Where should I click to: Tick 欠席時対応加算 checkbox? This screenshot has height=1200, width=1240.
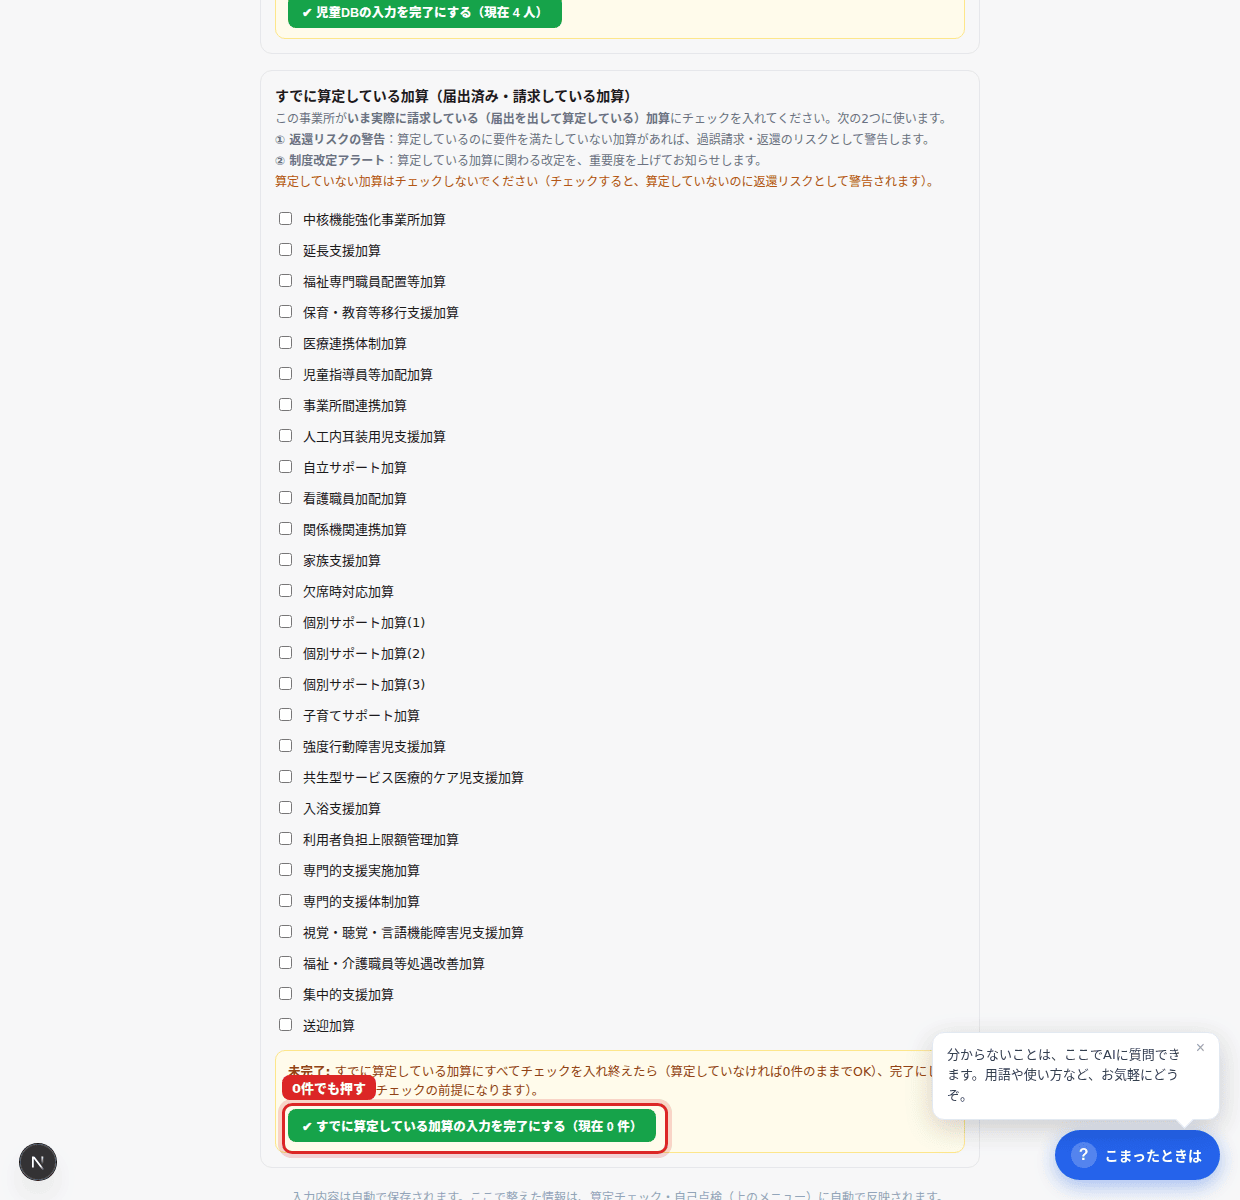(x=285, y=591)
